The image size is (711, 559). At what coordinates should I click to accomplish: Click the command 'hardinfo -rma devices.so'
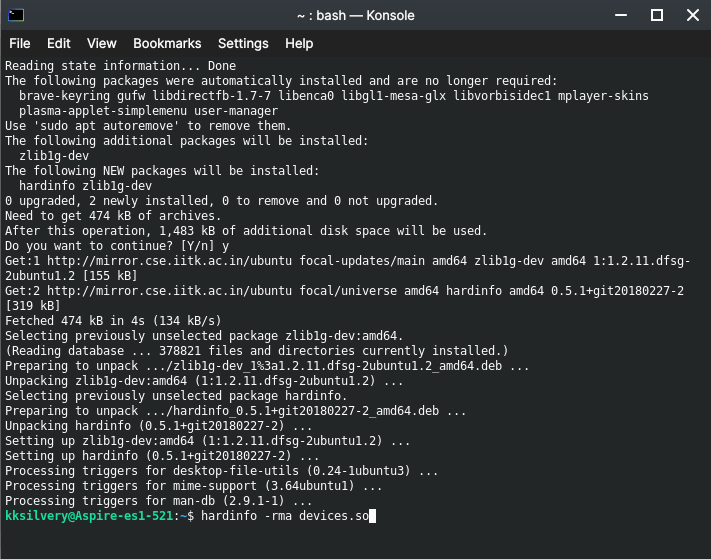tap(285, 516)
